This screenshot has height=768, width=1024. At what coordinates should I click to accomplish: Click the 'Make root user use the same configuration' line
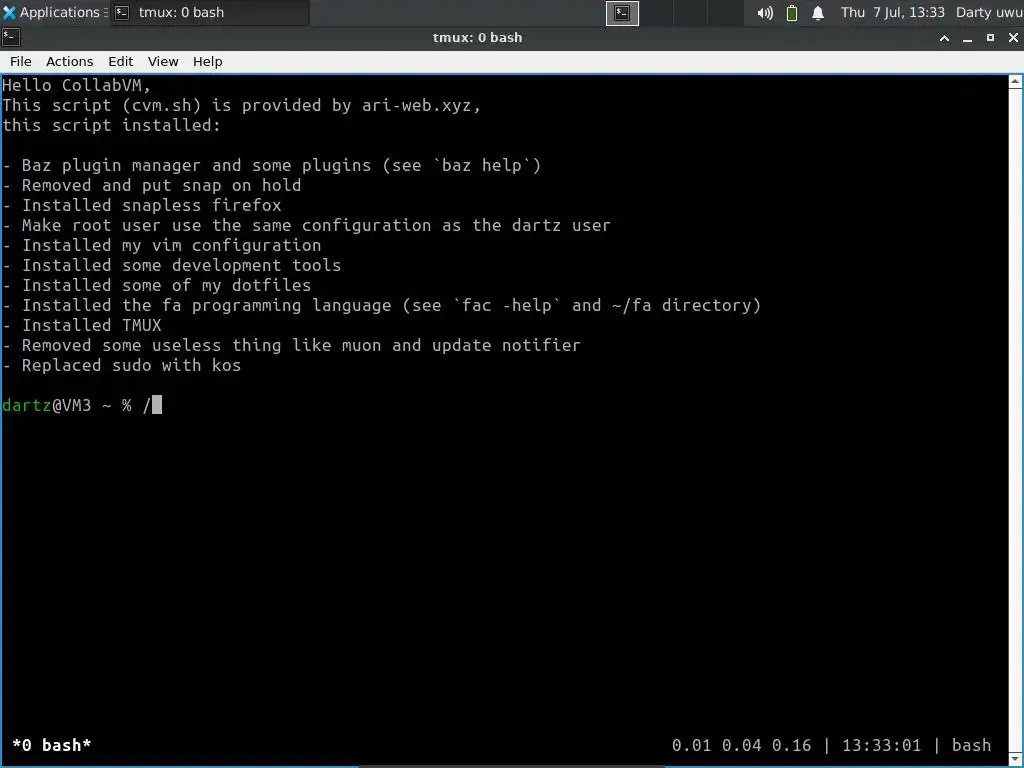(x=306, y=225)
